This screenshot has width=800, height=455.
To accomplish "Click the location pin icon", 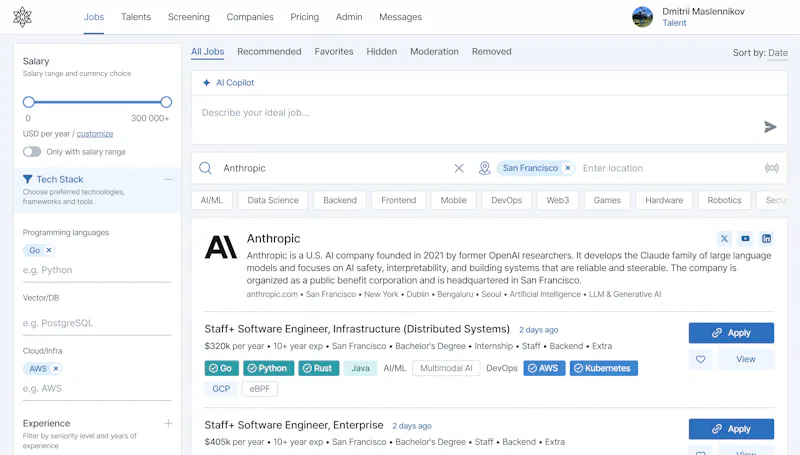I will (484, 168).
